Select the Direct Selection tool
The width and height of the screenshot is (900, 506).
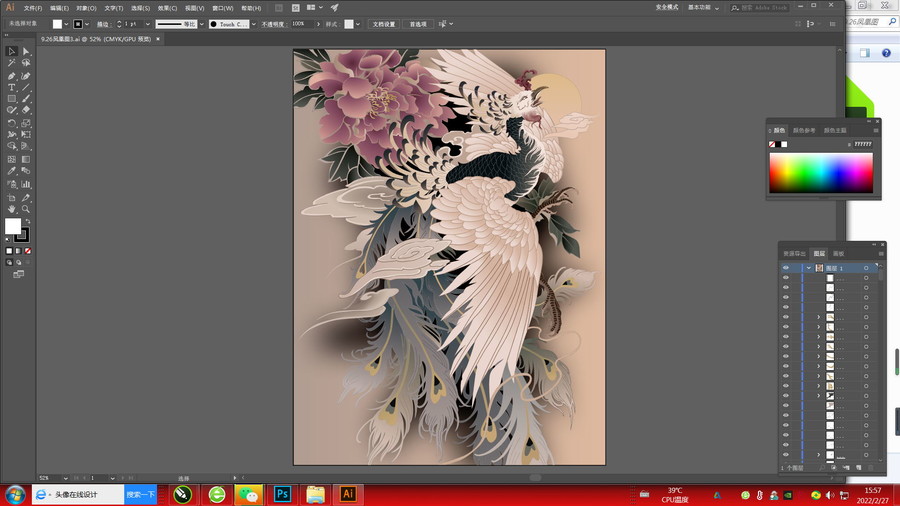pos(26,51)
